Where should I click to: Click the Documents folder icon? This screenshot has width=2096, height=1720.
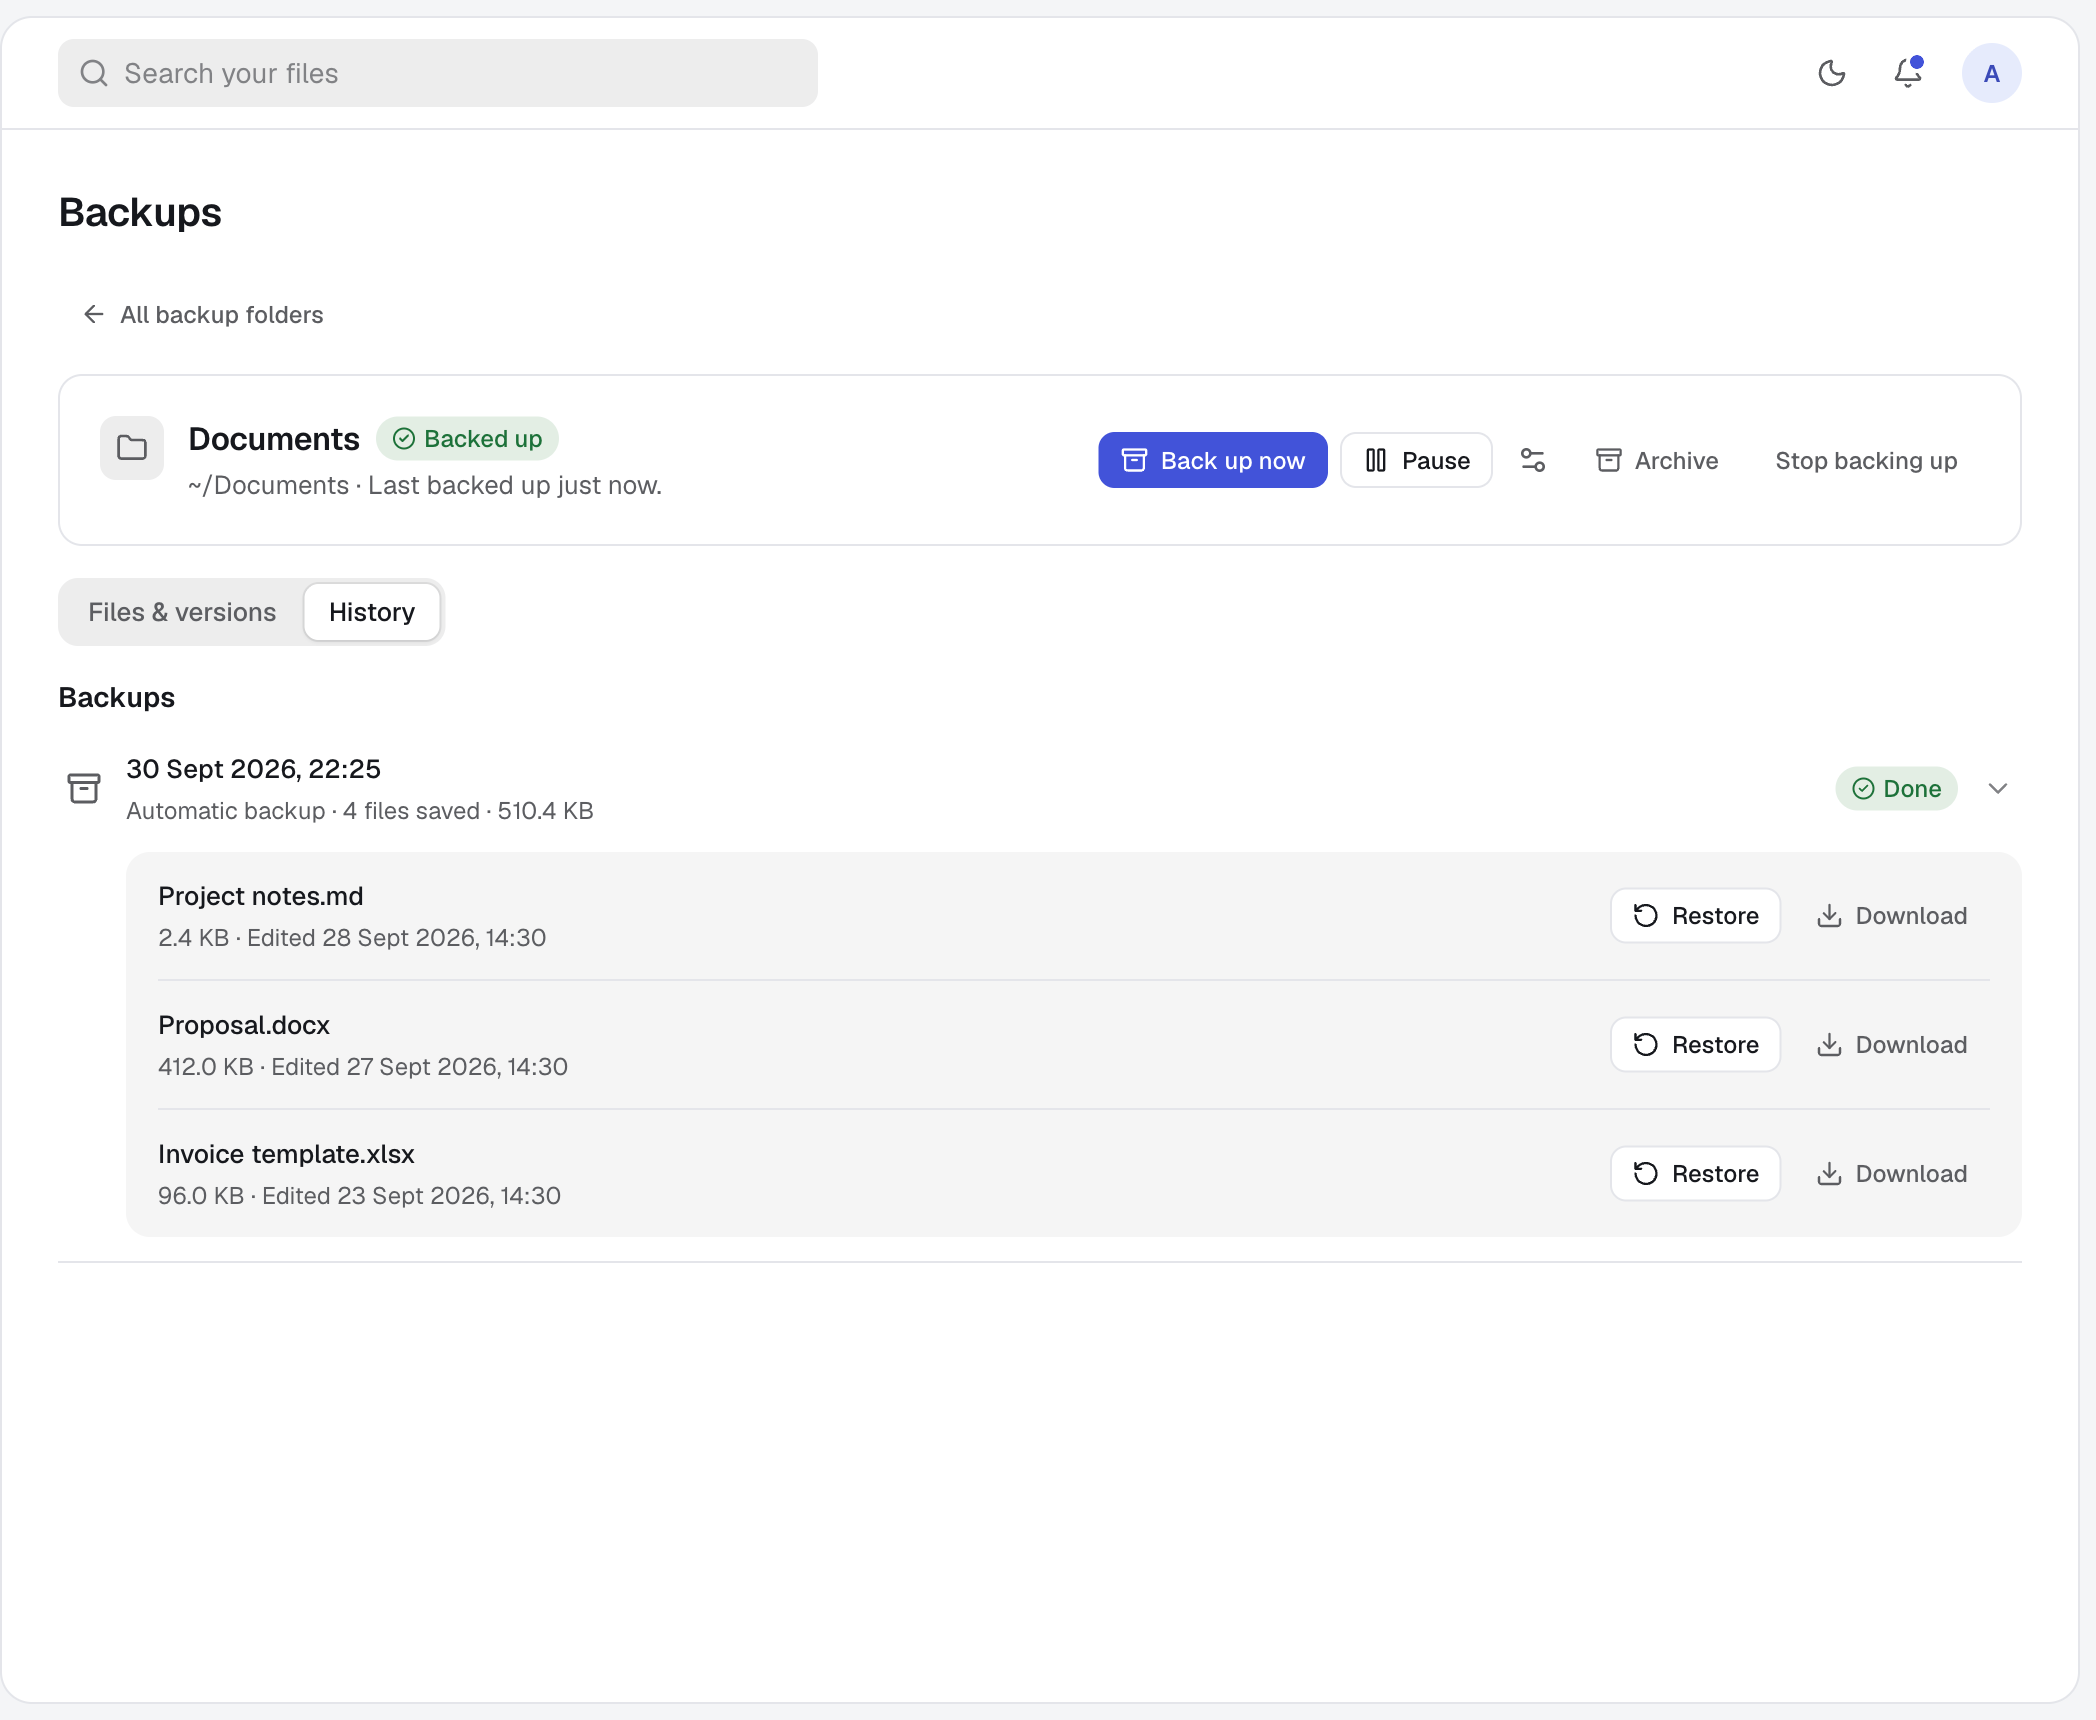click(132, 448)
